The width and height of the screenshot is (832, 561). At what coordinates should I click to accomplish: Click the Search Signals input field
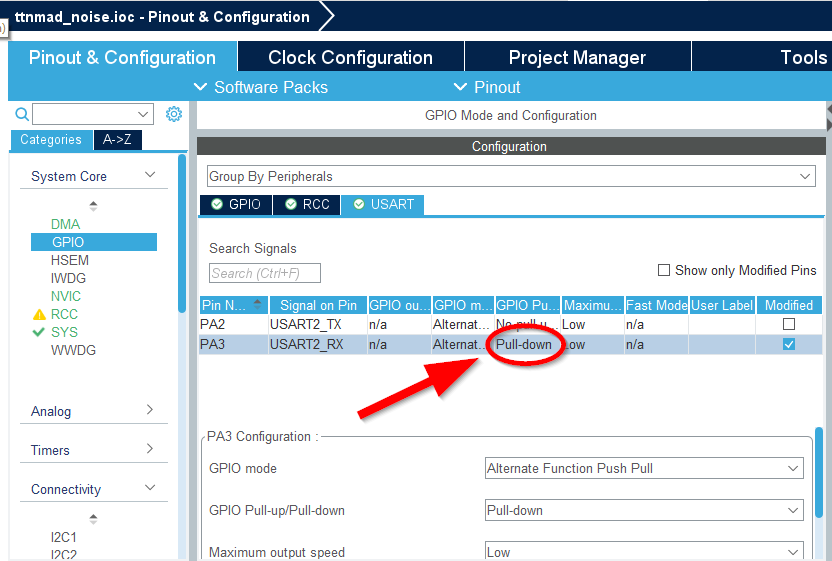point(265,273)
